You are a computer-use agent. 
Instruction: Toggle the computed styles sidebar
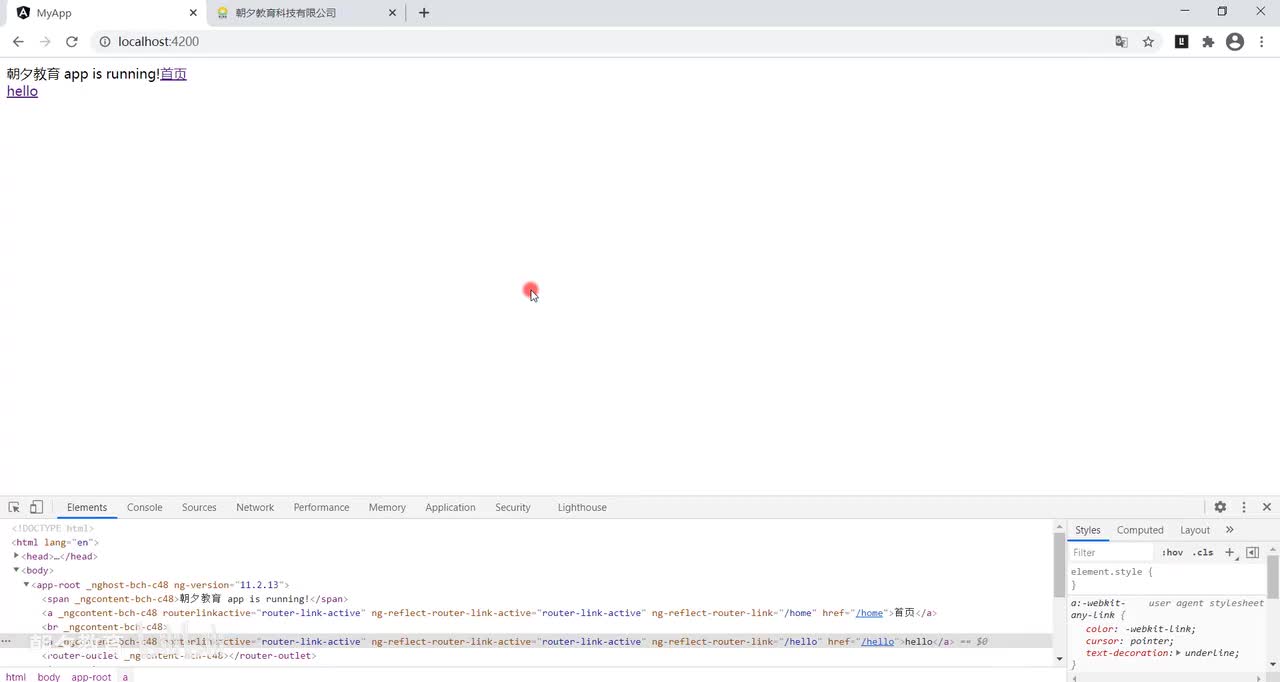(x=1252, y=552)
